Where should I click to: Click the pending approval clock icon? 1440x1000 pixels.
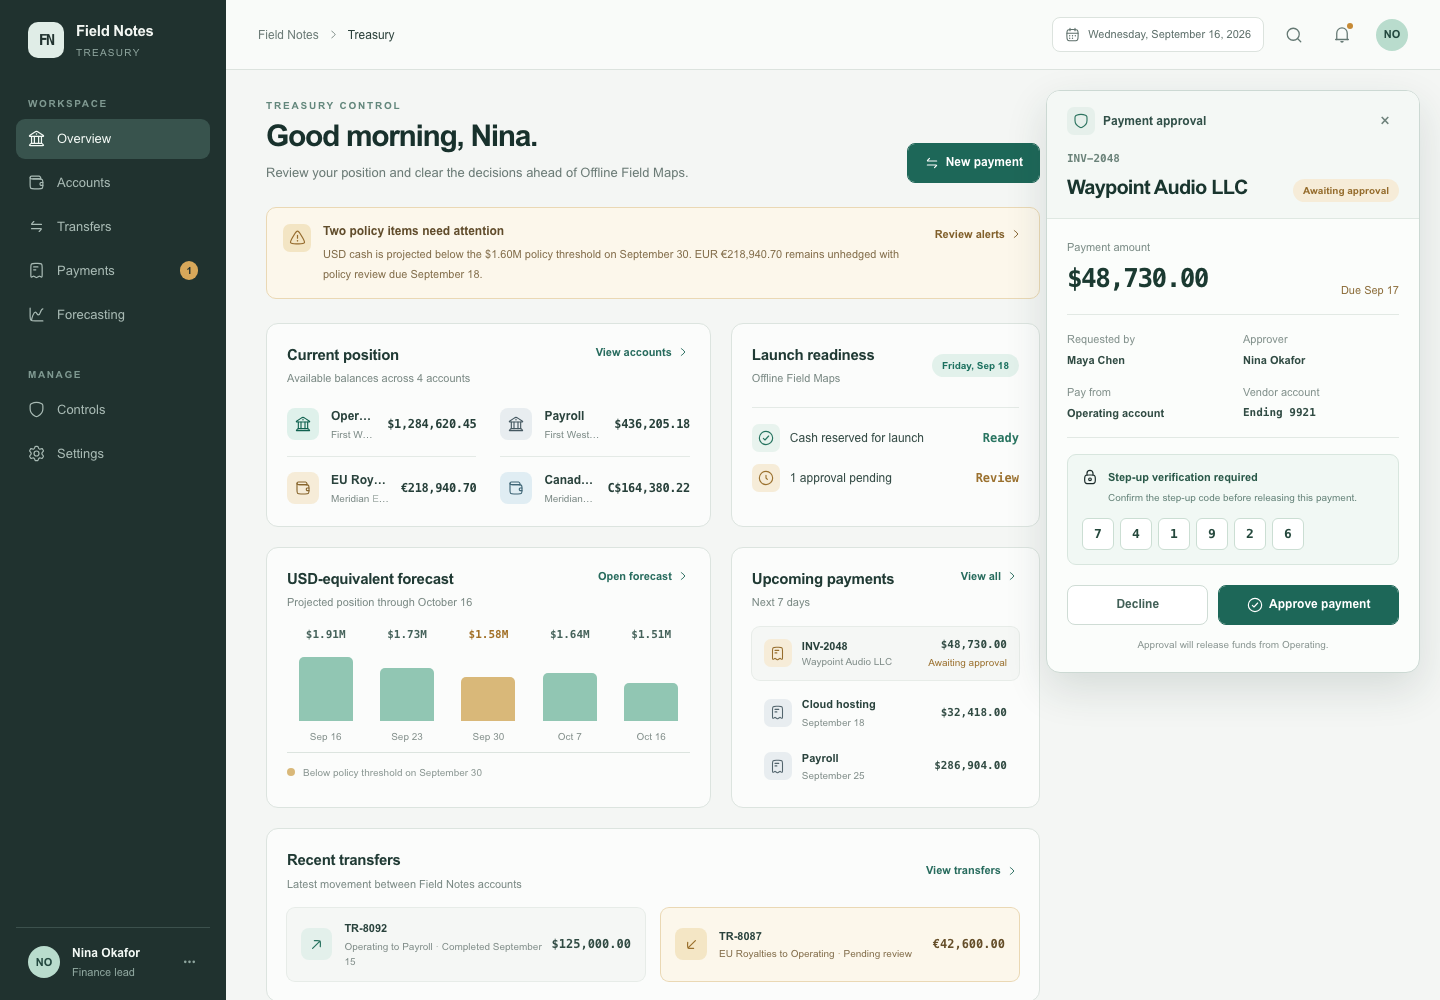point(766,478)
